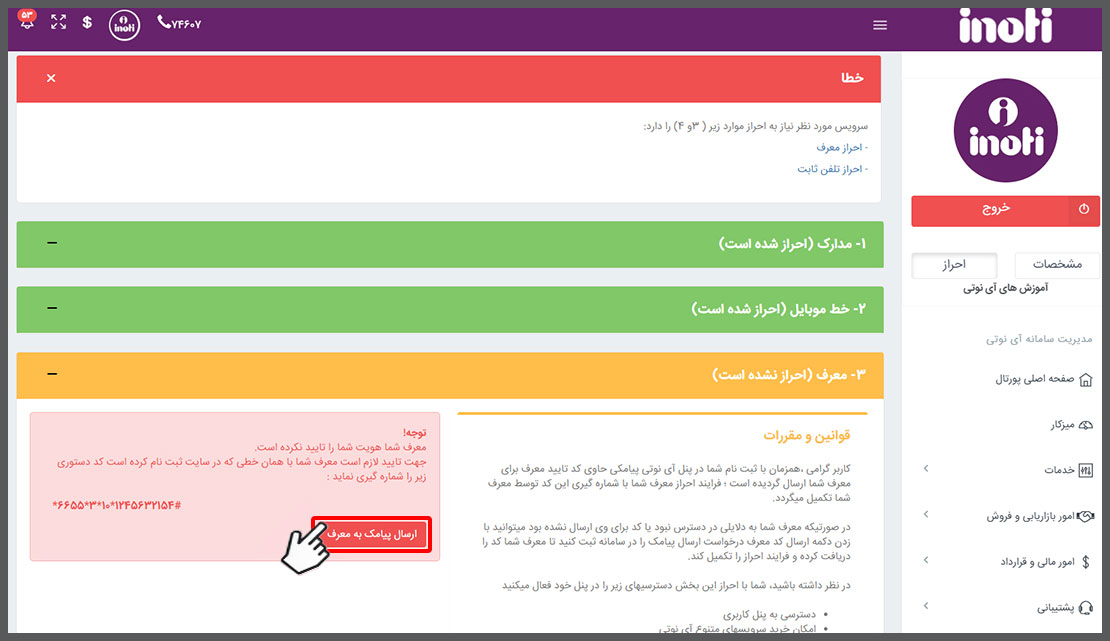Click the phone number 74607 in header
This screenshot has width=1110, height=641.
[180, 24]
